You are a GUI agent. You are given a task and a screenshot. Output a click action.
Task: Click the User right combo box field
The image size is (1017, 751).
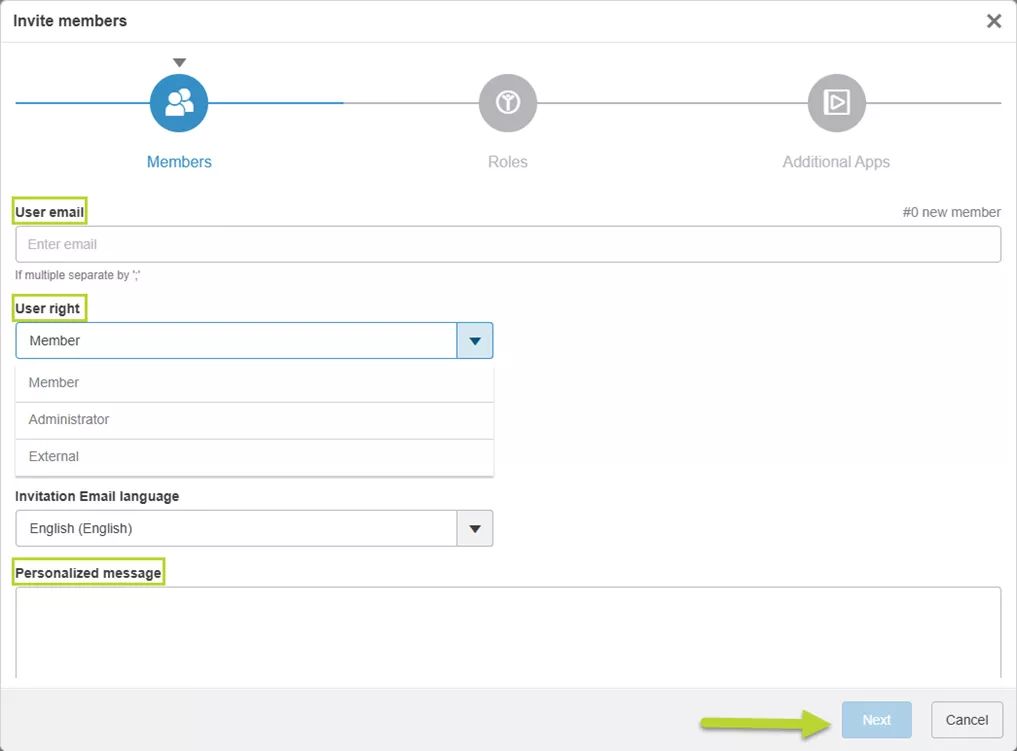236,341
